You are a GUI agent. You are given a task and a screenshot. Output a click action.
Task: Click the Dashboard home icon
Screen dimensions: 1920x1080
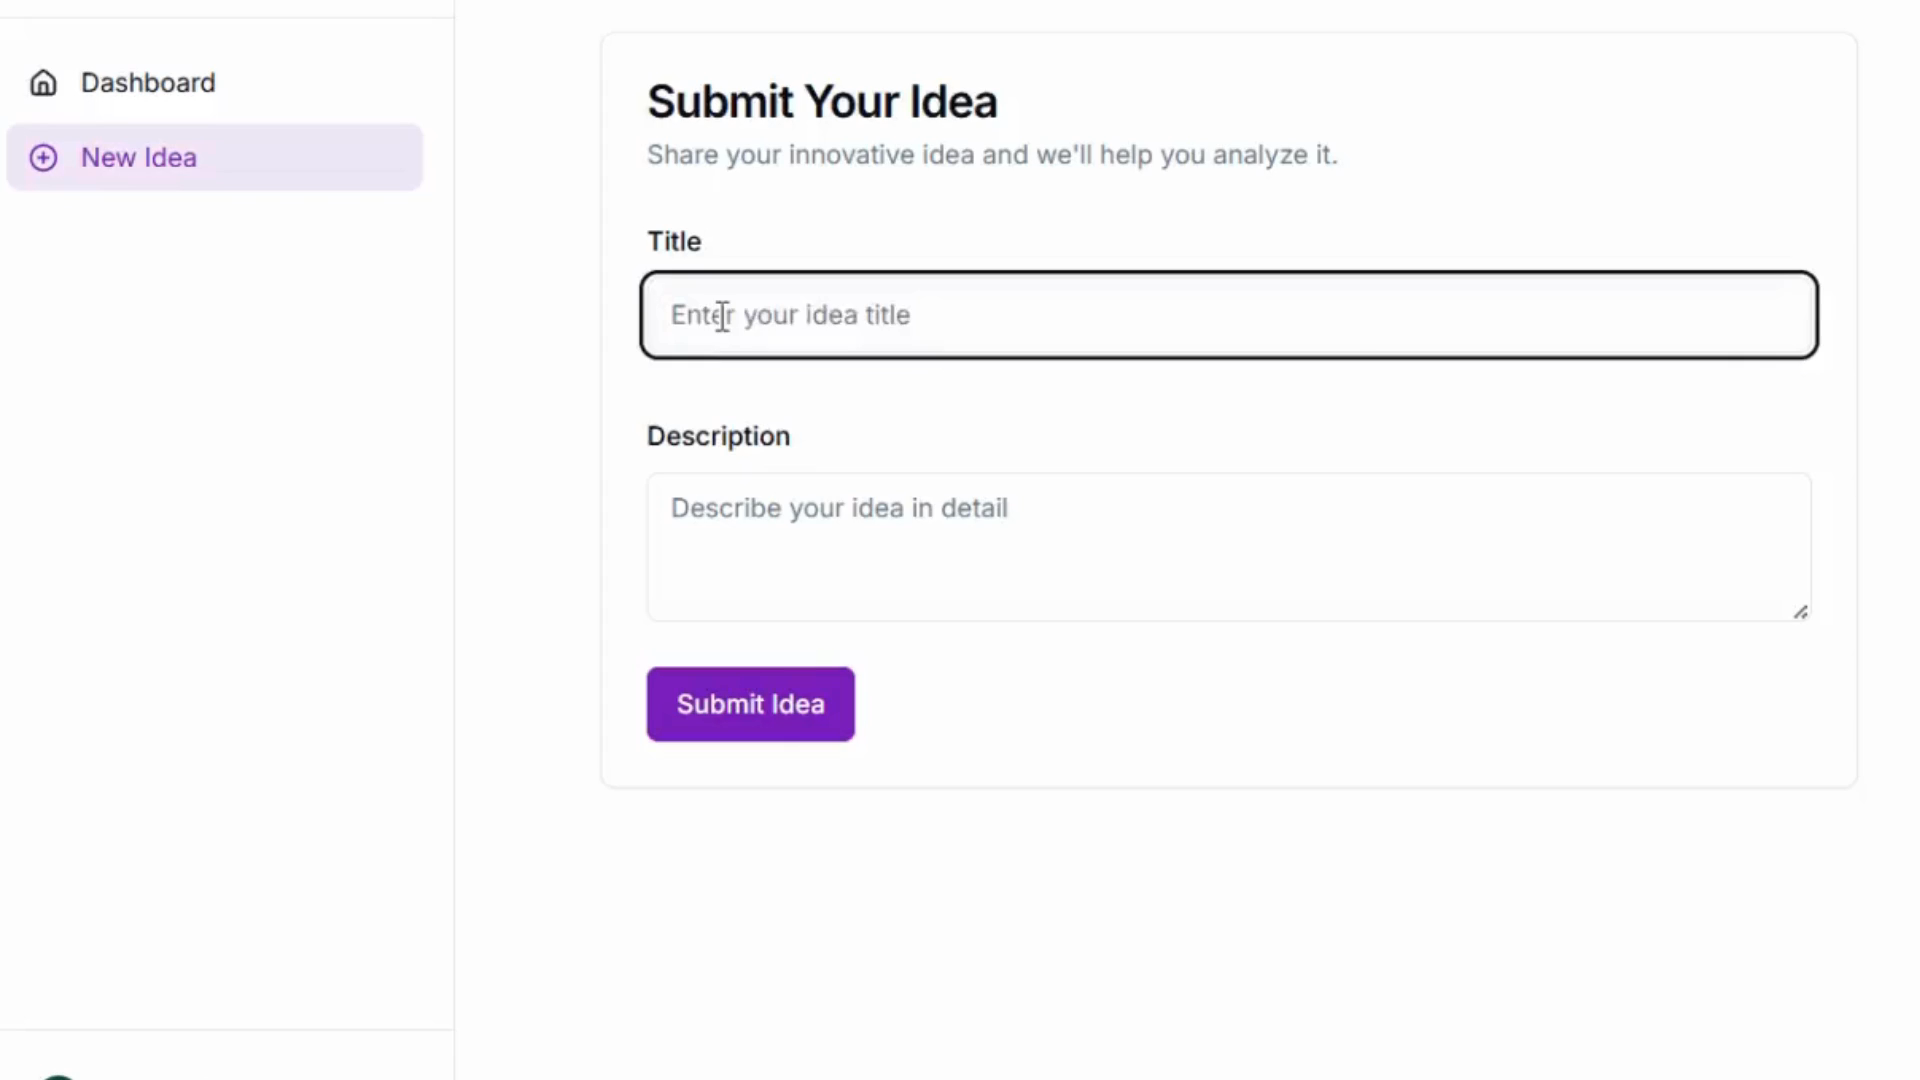43,83
